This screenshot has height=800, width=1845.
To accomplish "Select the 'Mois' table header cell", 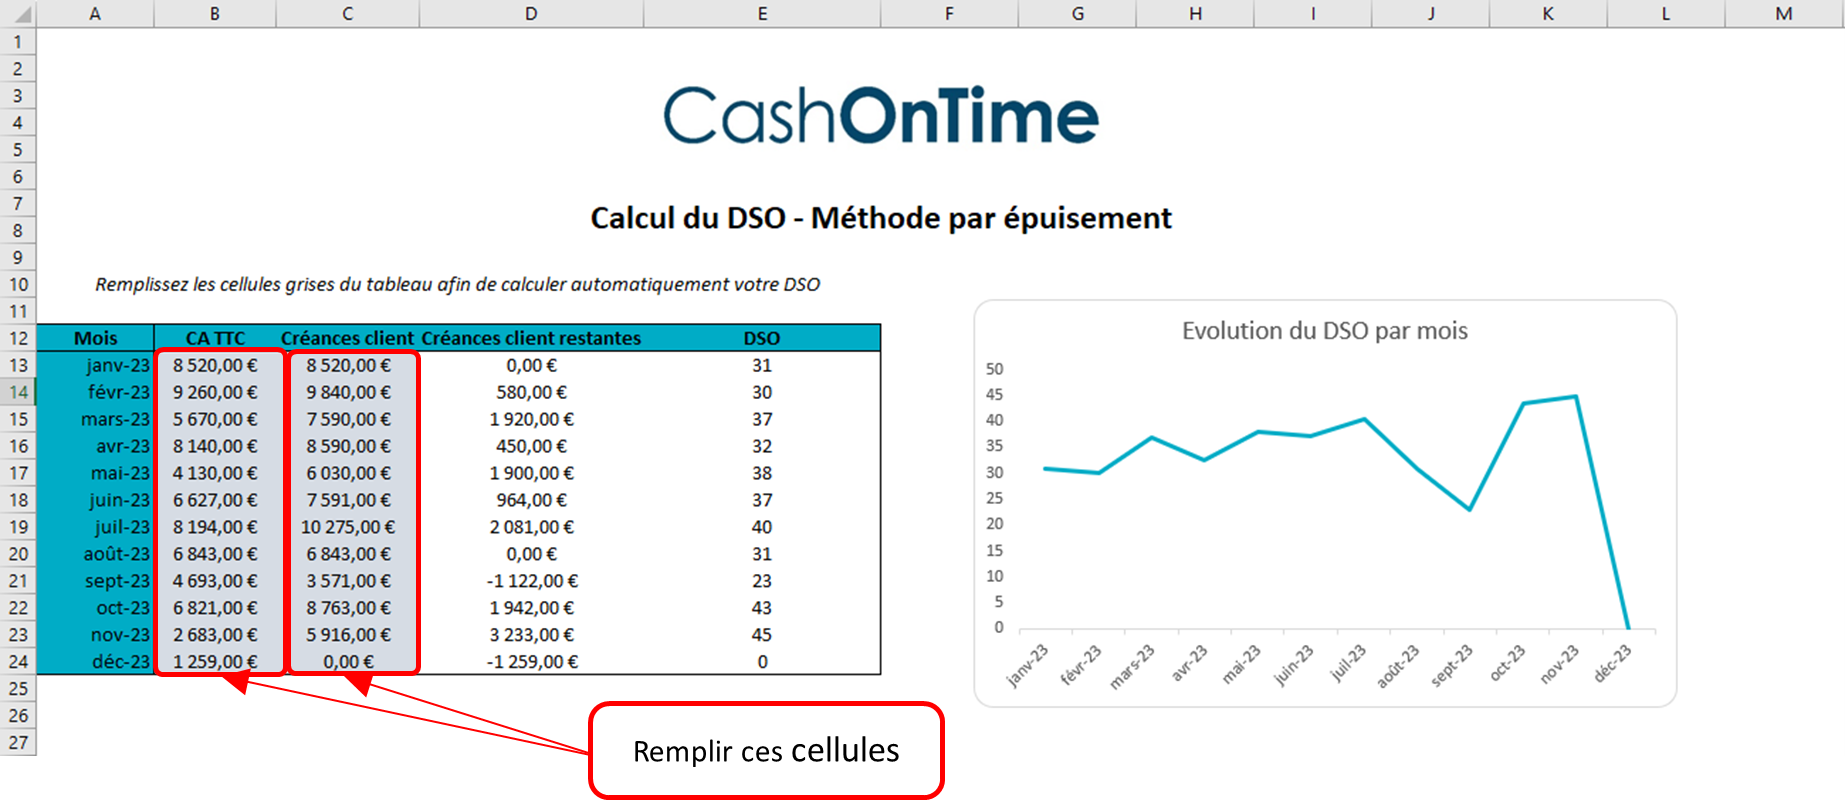I will coord(95,338).
